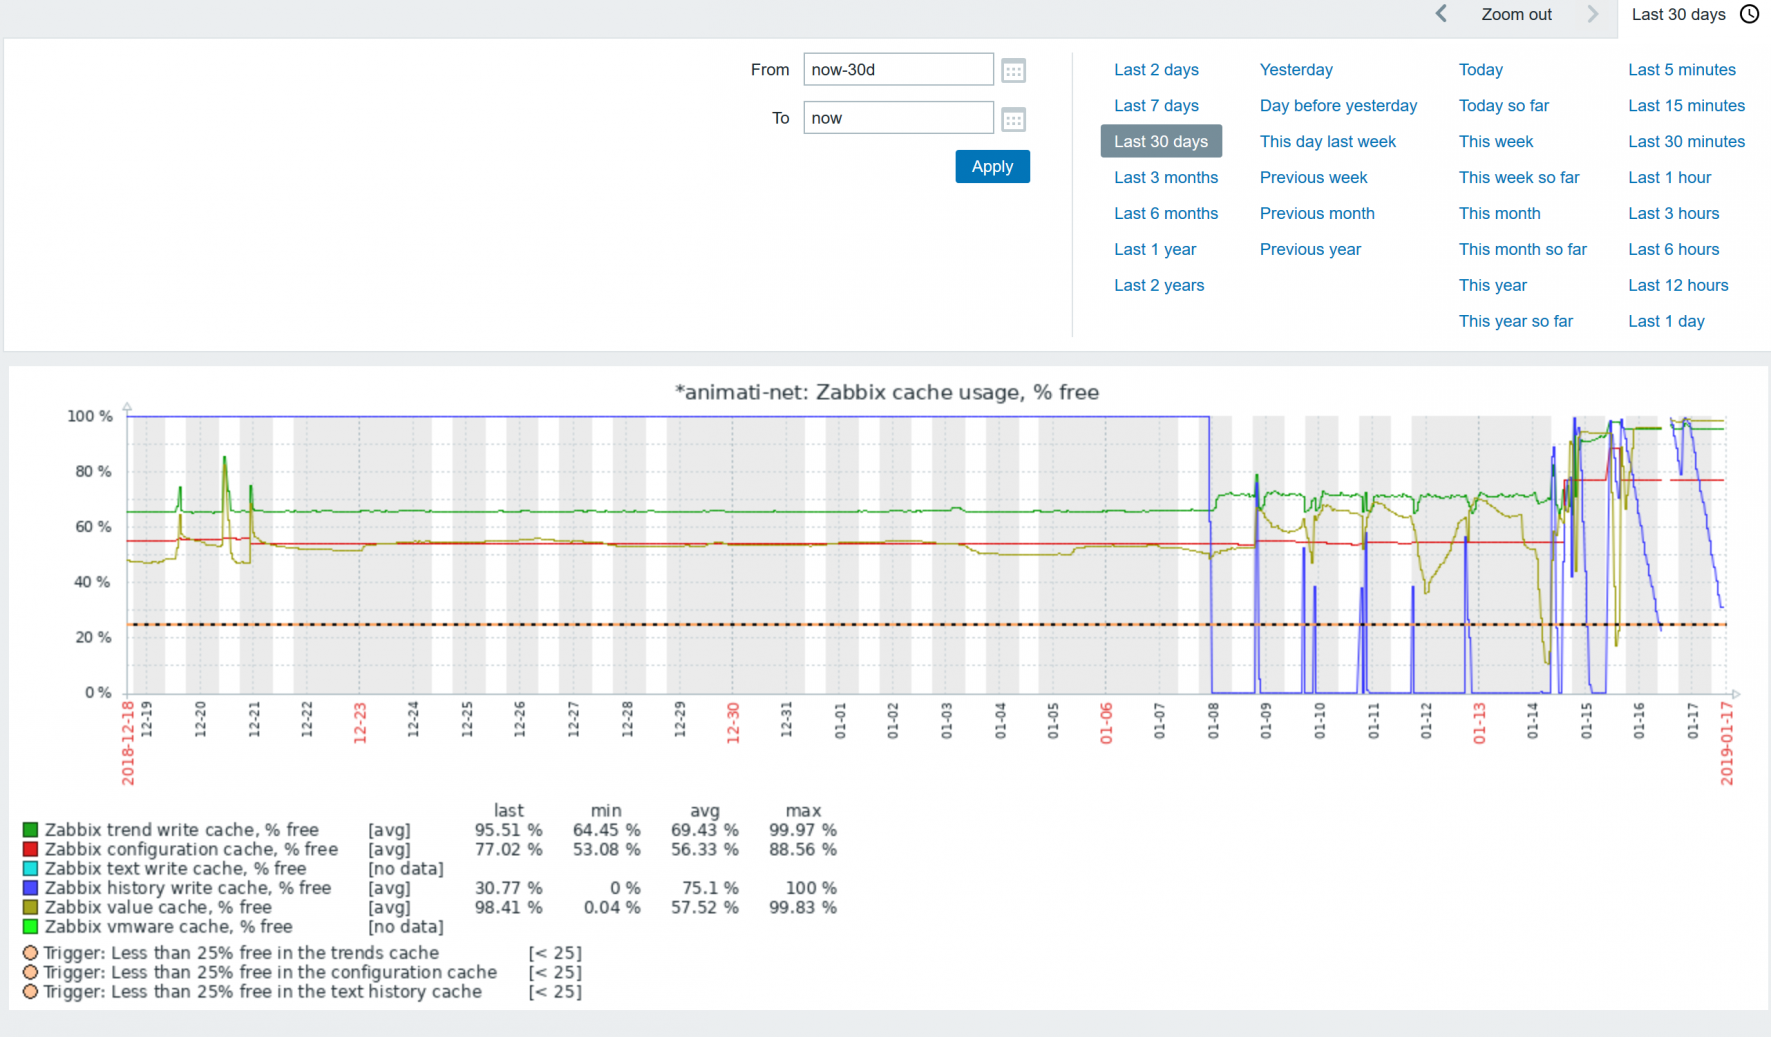Choose the Last 7 days preset

click(1156, 106)
